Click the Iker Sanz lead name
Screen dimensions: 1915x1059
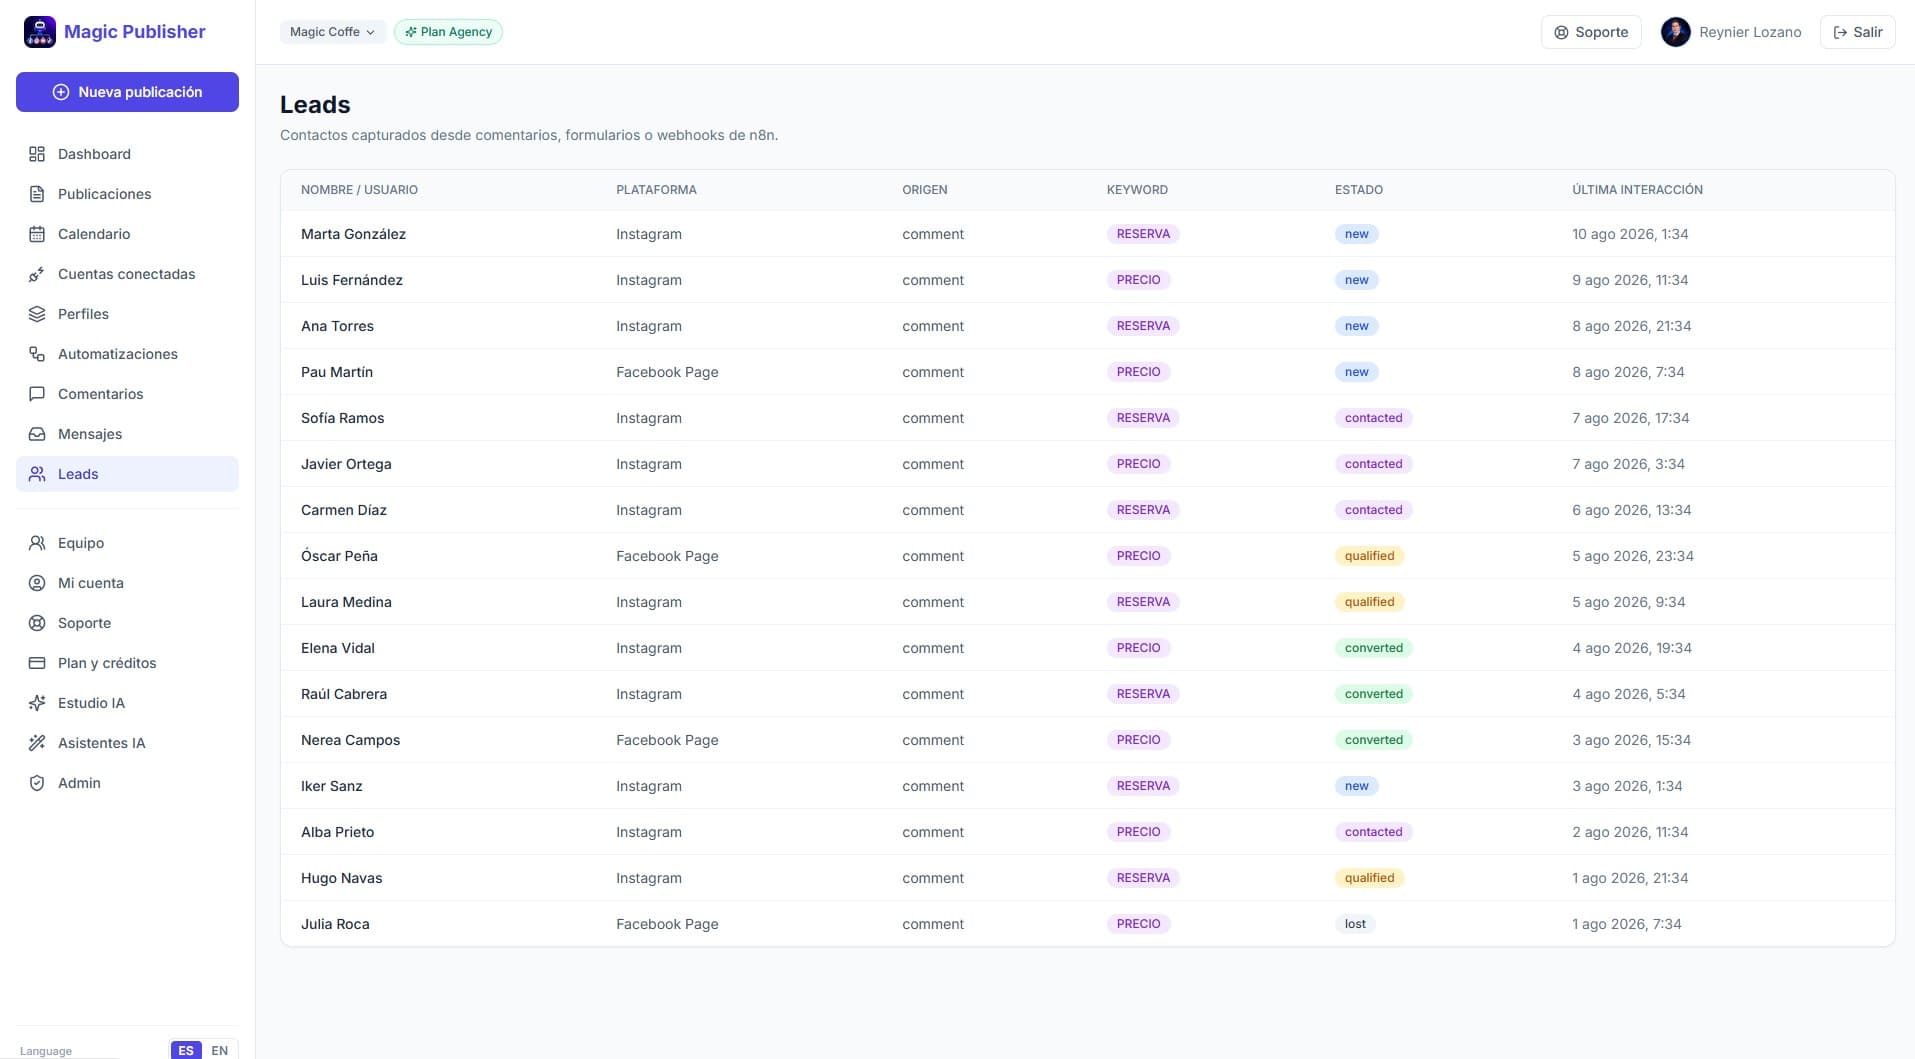[331, 786]
